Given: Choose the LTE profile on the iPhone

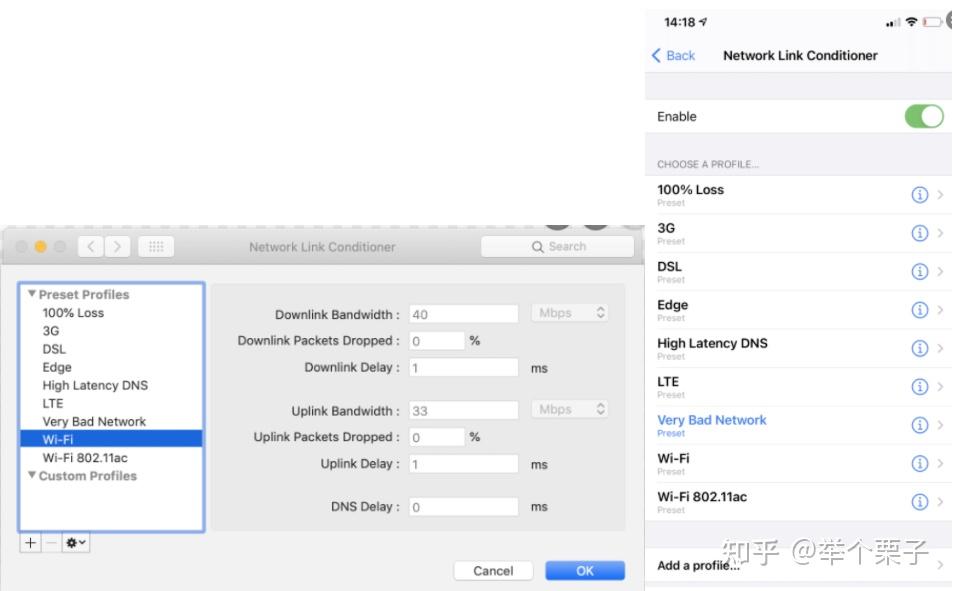Looking at the screenshot, I should 760,387.
